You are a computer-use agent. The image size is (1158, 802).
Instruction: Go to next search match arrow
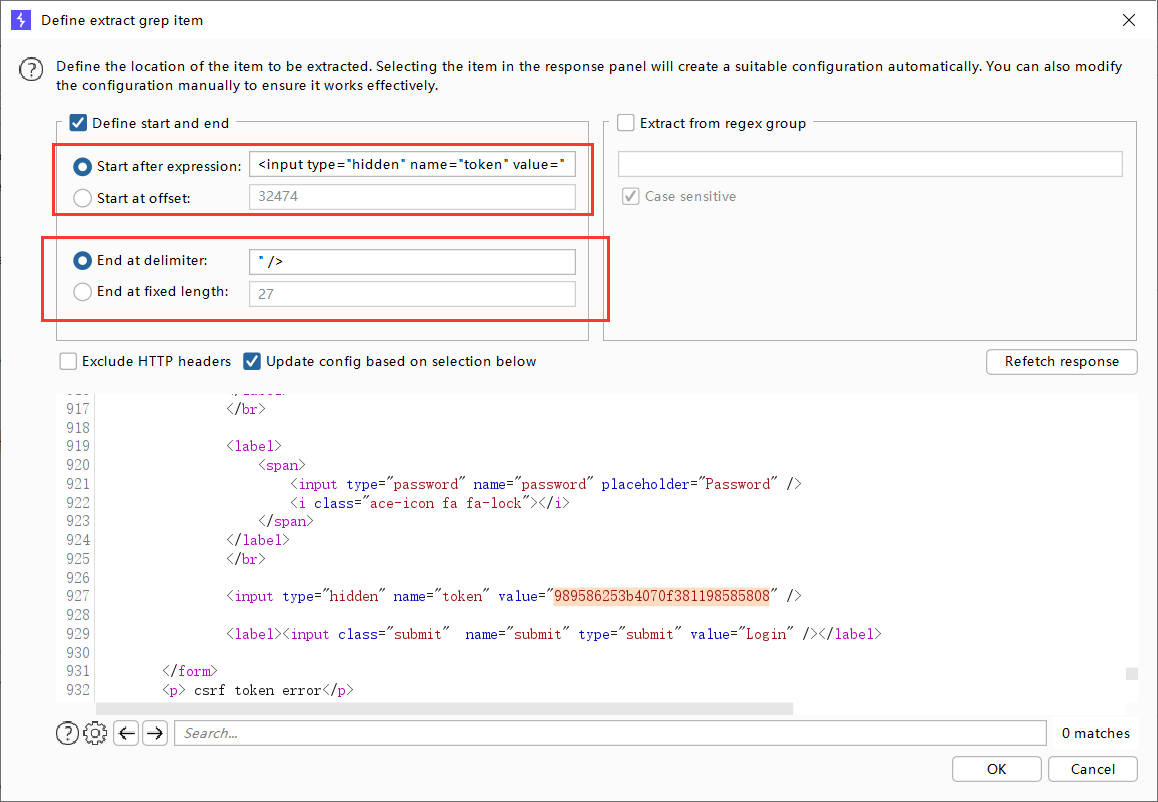click(155, 733)
